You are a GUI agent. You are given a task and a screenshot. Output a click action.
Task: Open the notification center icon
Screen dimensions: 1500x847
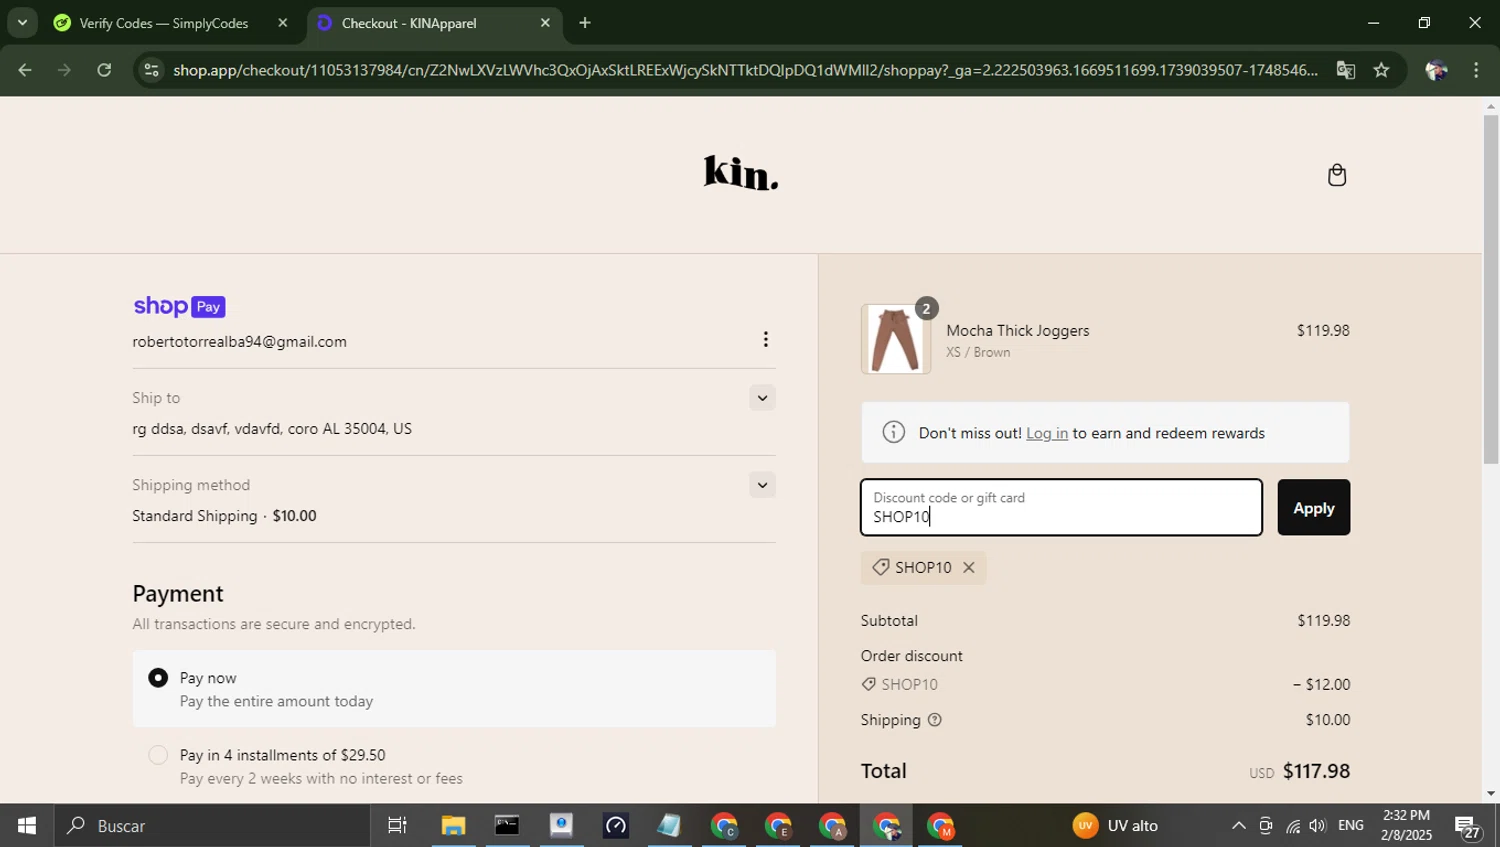tap(1467, 826)
